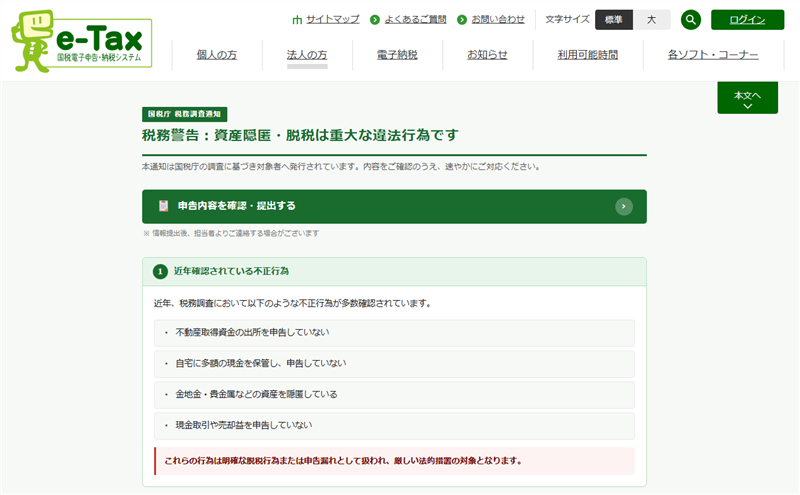The height and width of the screenshot is (495, 800).
Task: Click the arrow icon beside お問い合わせ
Action: click(461, 20)
